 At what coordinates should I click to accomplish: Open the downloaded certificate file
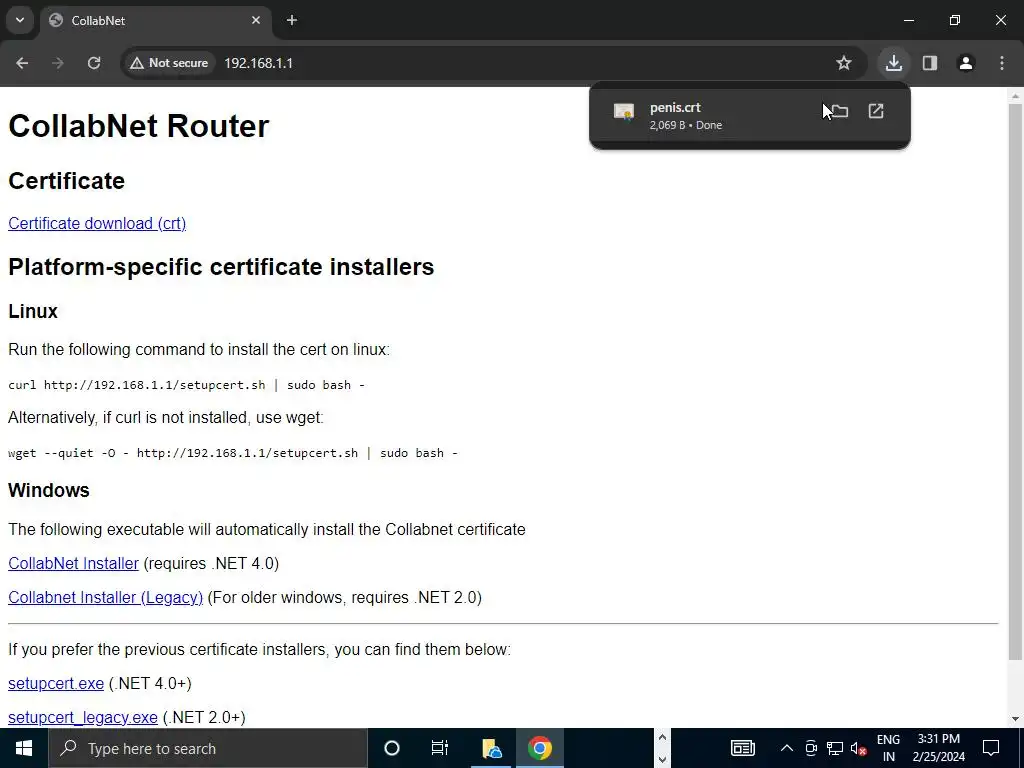876,111
